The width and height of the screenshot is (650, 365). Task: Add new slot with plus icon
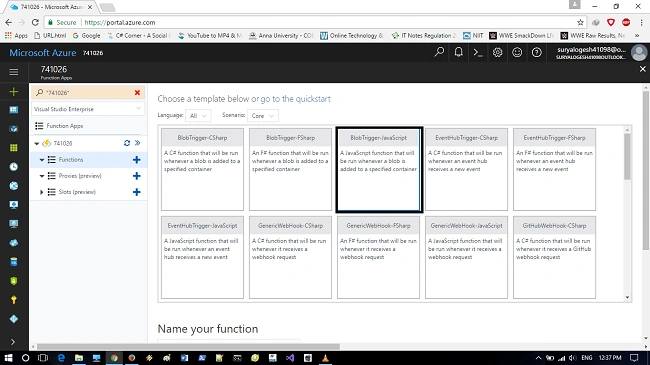[136, 192]
